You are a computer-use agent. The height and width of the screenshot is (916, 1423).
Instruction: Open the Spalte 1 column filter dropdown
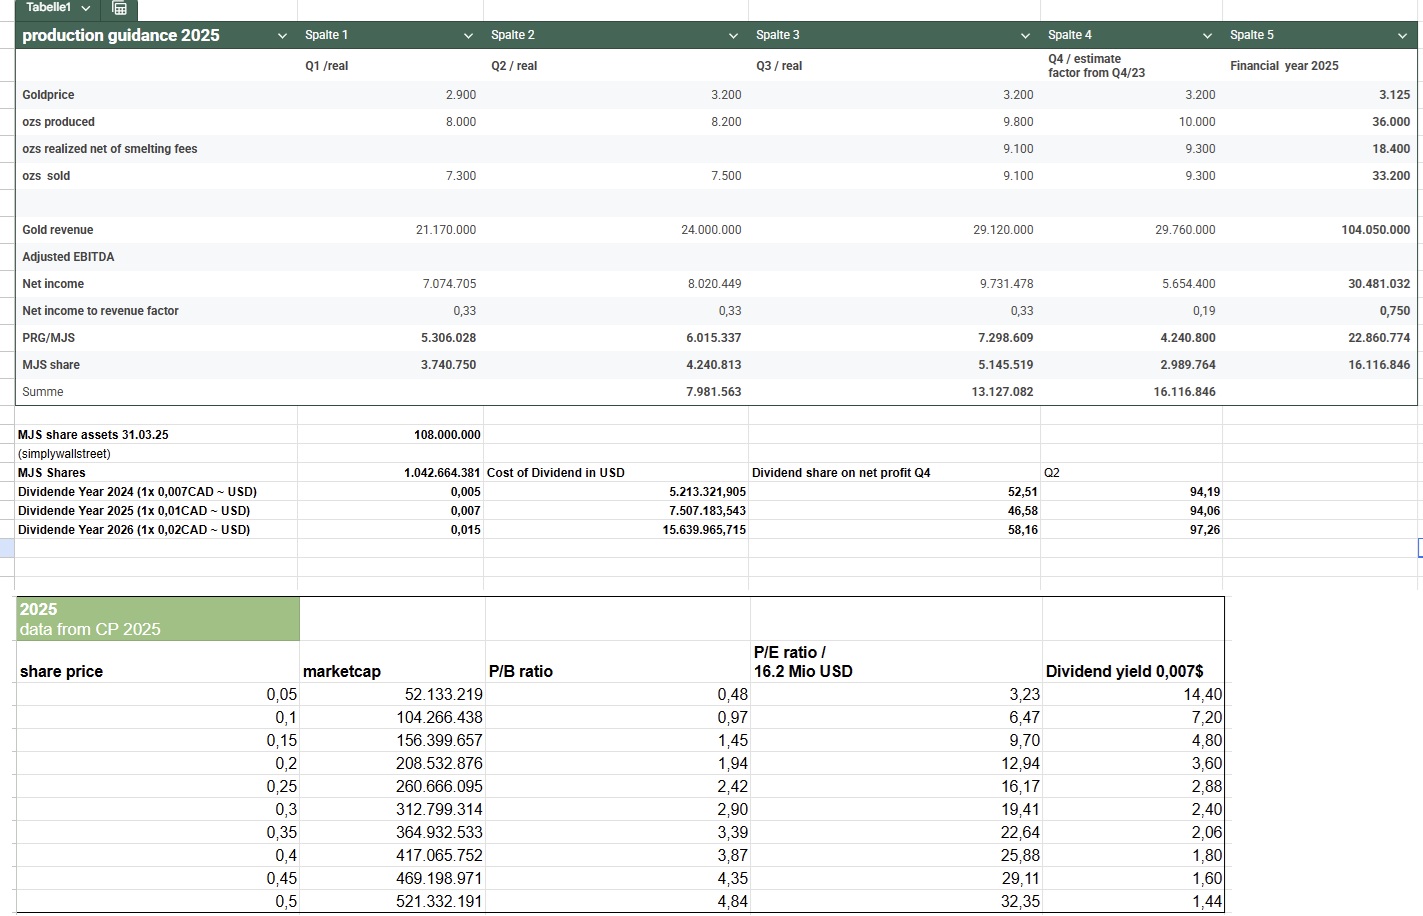[x=468, y=36]
